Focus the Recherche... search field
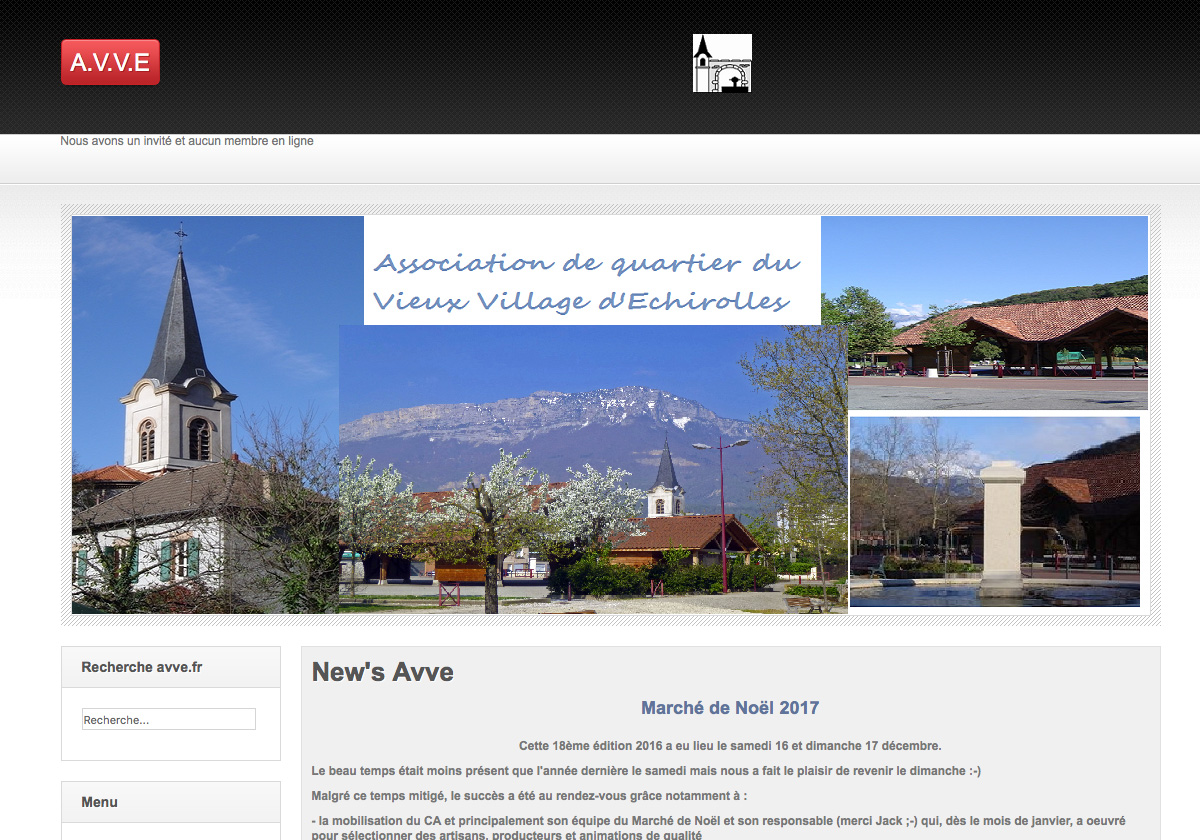This screenshot has height=840, width=1200. (x=168, y=719)
